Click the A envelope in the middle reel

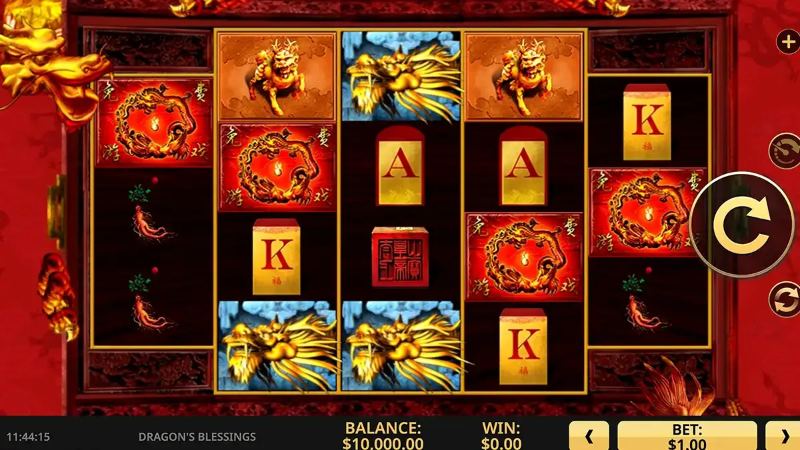click(x=401, y=166)
